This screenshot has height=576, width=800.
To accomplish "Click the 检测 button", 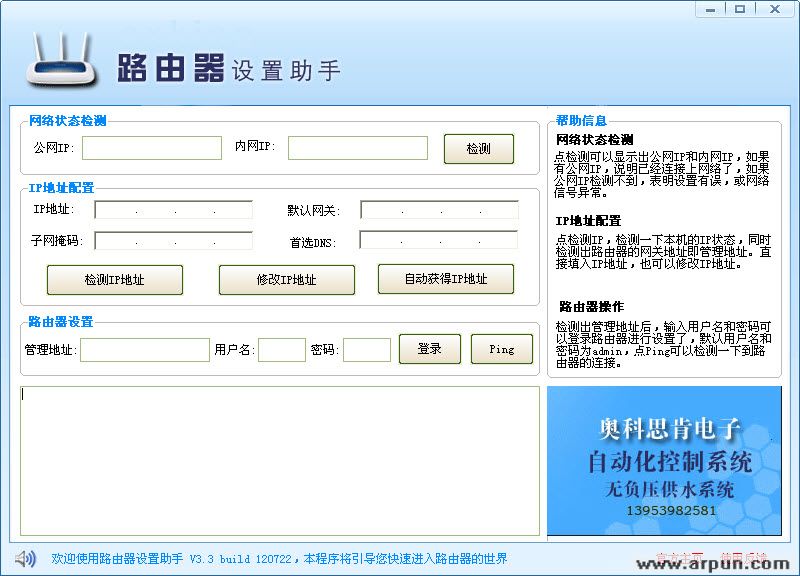I will pos(478,149).
